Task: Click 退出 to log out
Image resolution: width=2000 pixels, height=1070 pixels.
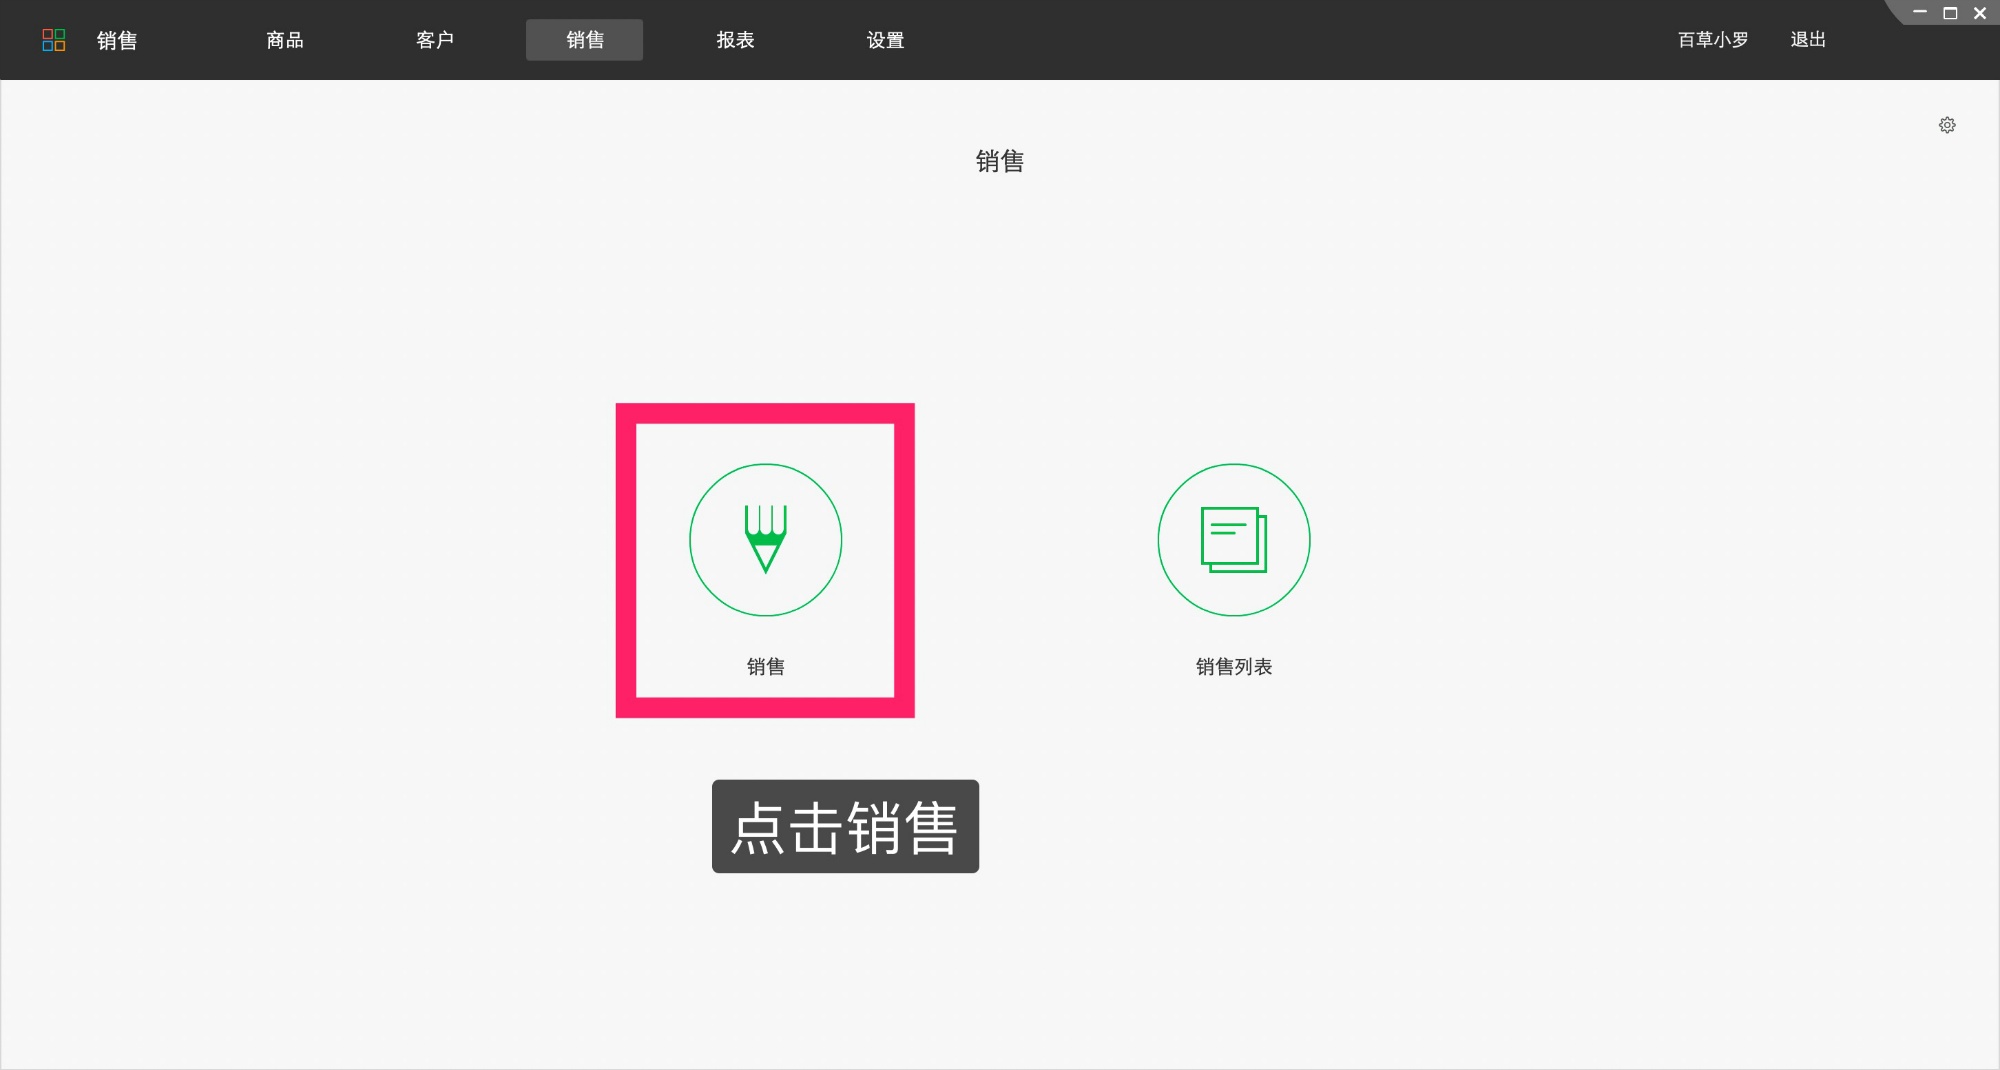Action: coord(1807,40)
